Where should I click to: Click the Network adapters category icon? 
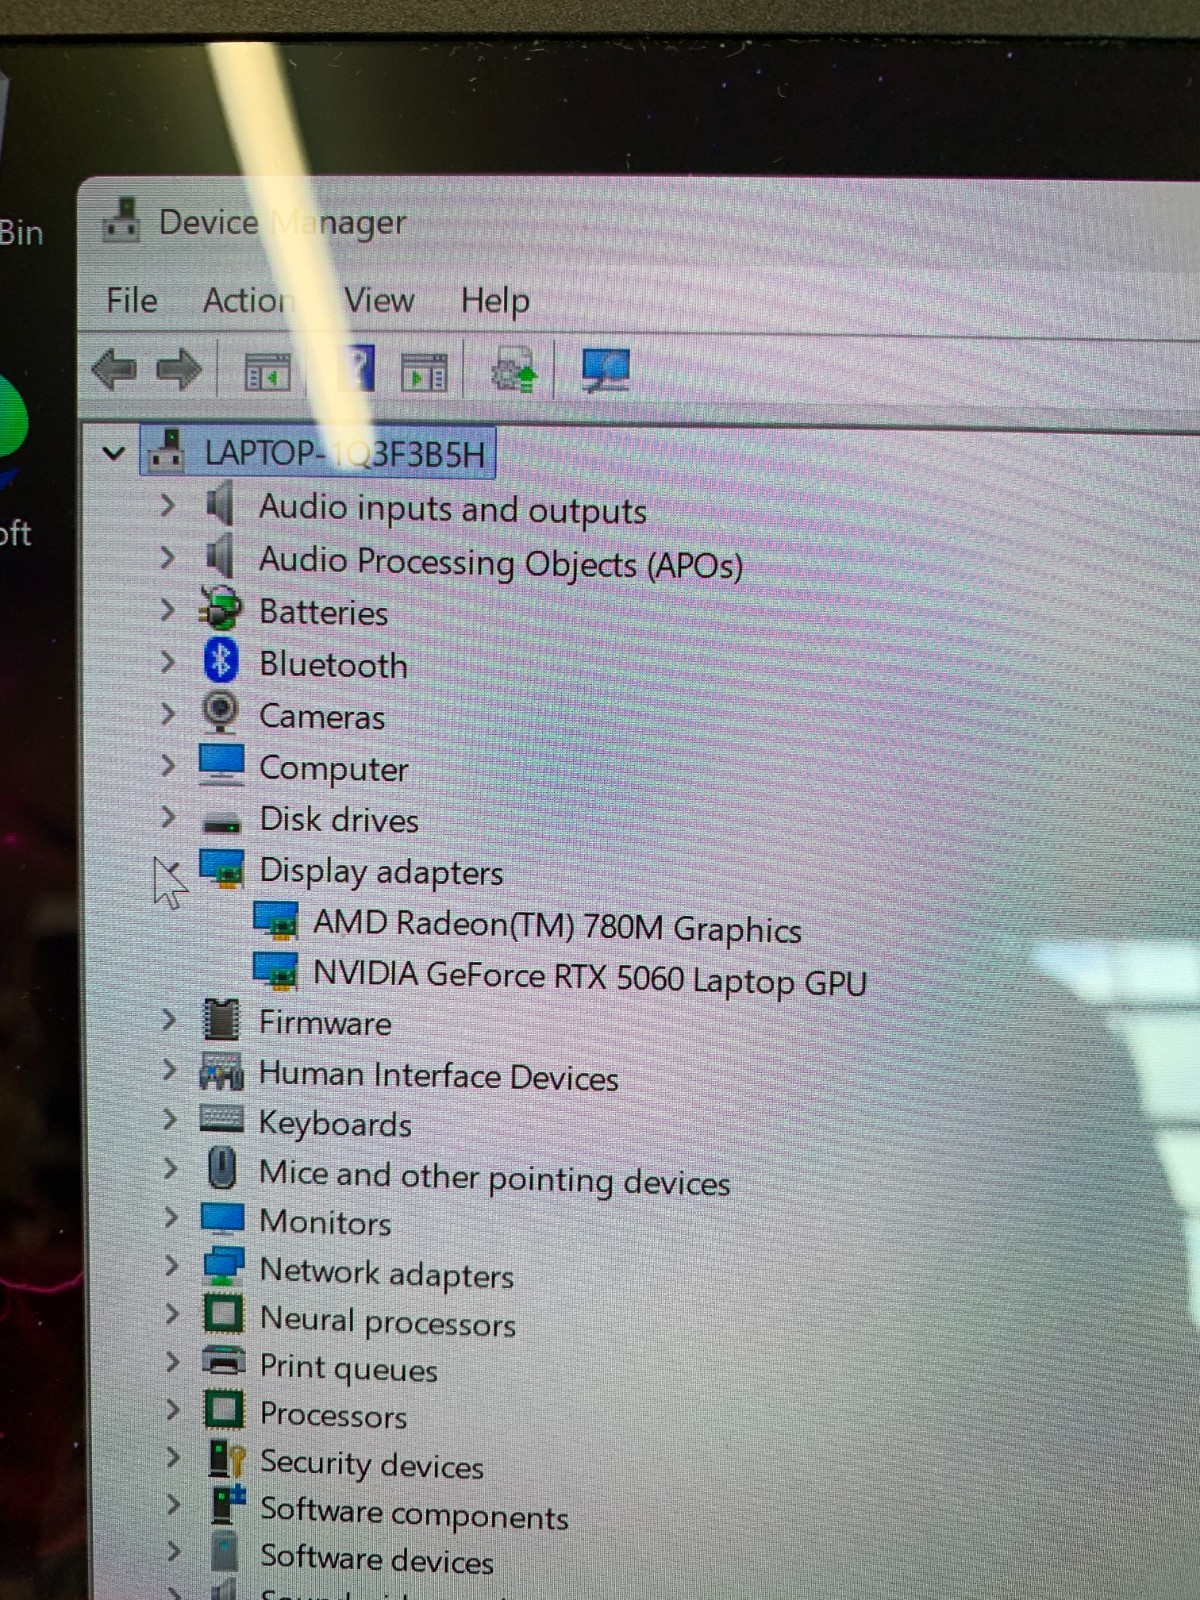(223, 1266)
